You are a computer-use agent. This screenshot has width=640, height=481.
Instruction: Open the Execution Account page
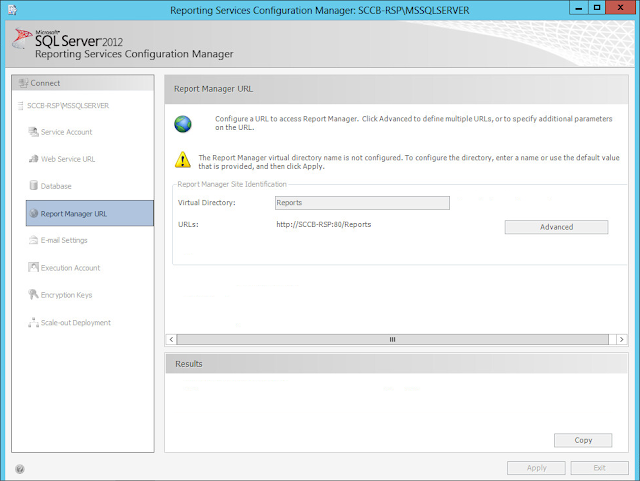[x=70, y=268]
